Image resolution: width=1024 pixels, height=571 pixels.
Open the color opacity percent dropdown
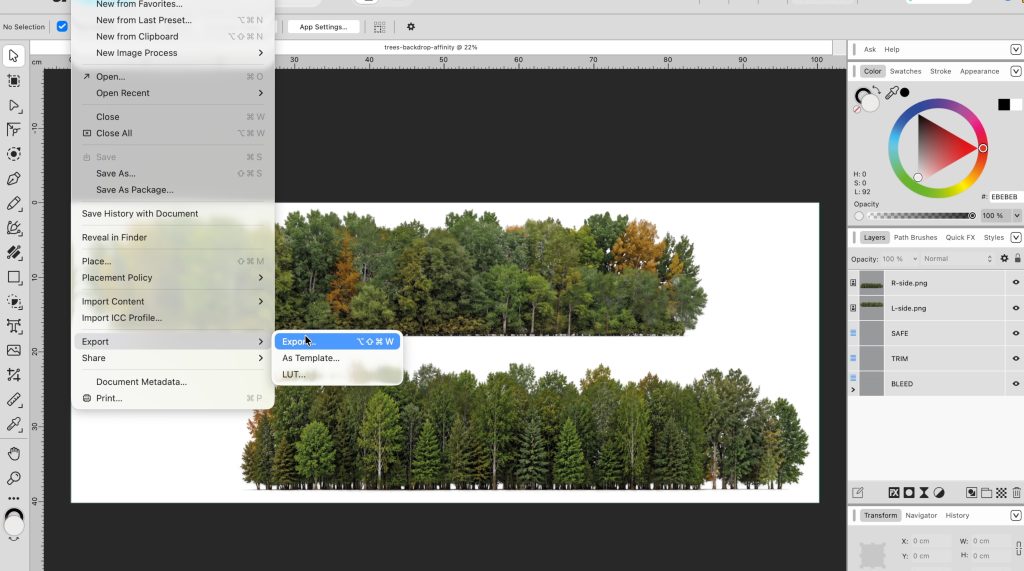pyautogui.click(x=1017, y=216)
